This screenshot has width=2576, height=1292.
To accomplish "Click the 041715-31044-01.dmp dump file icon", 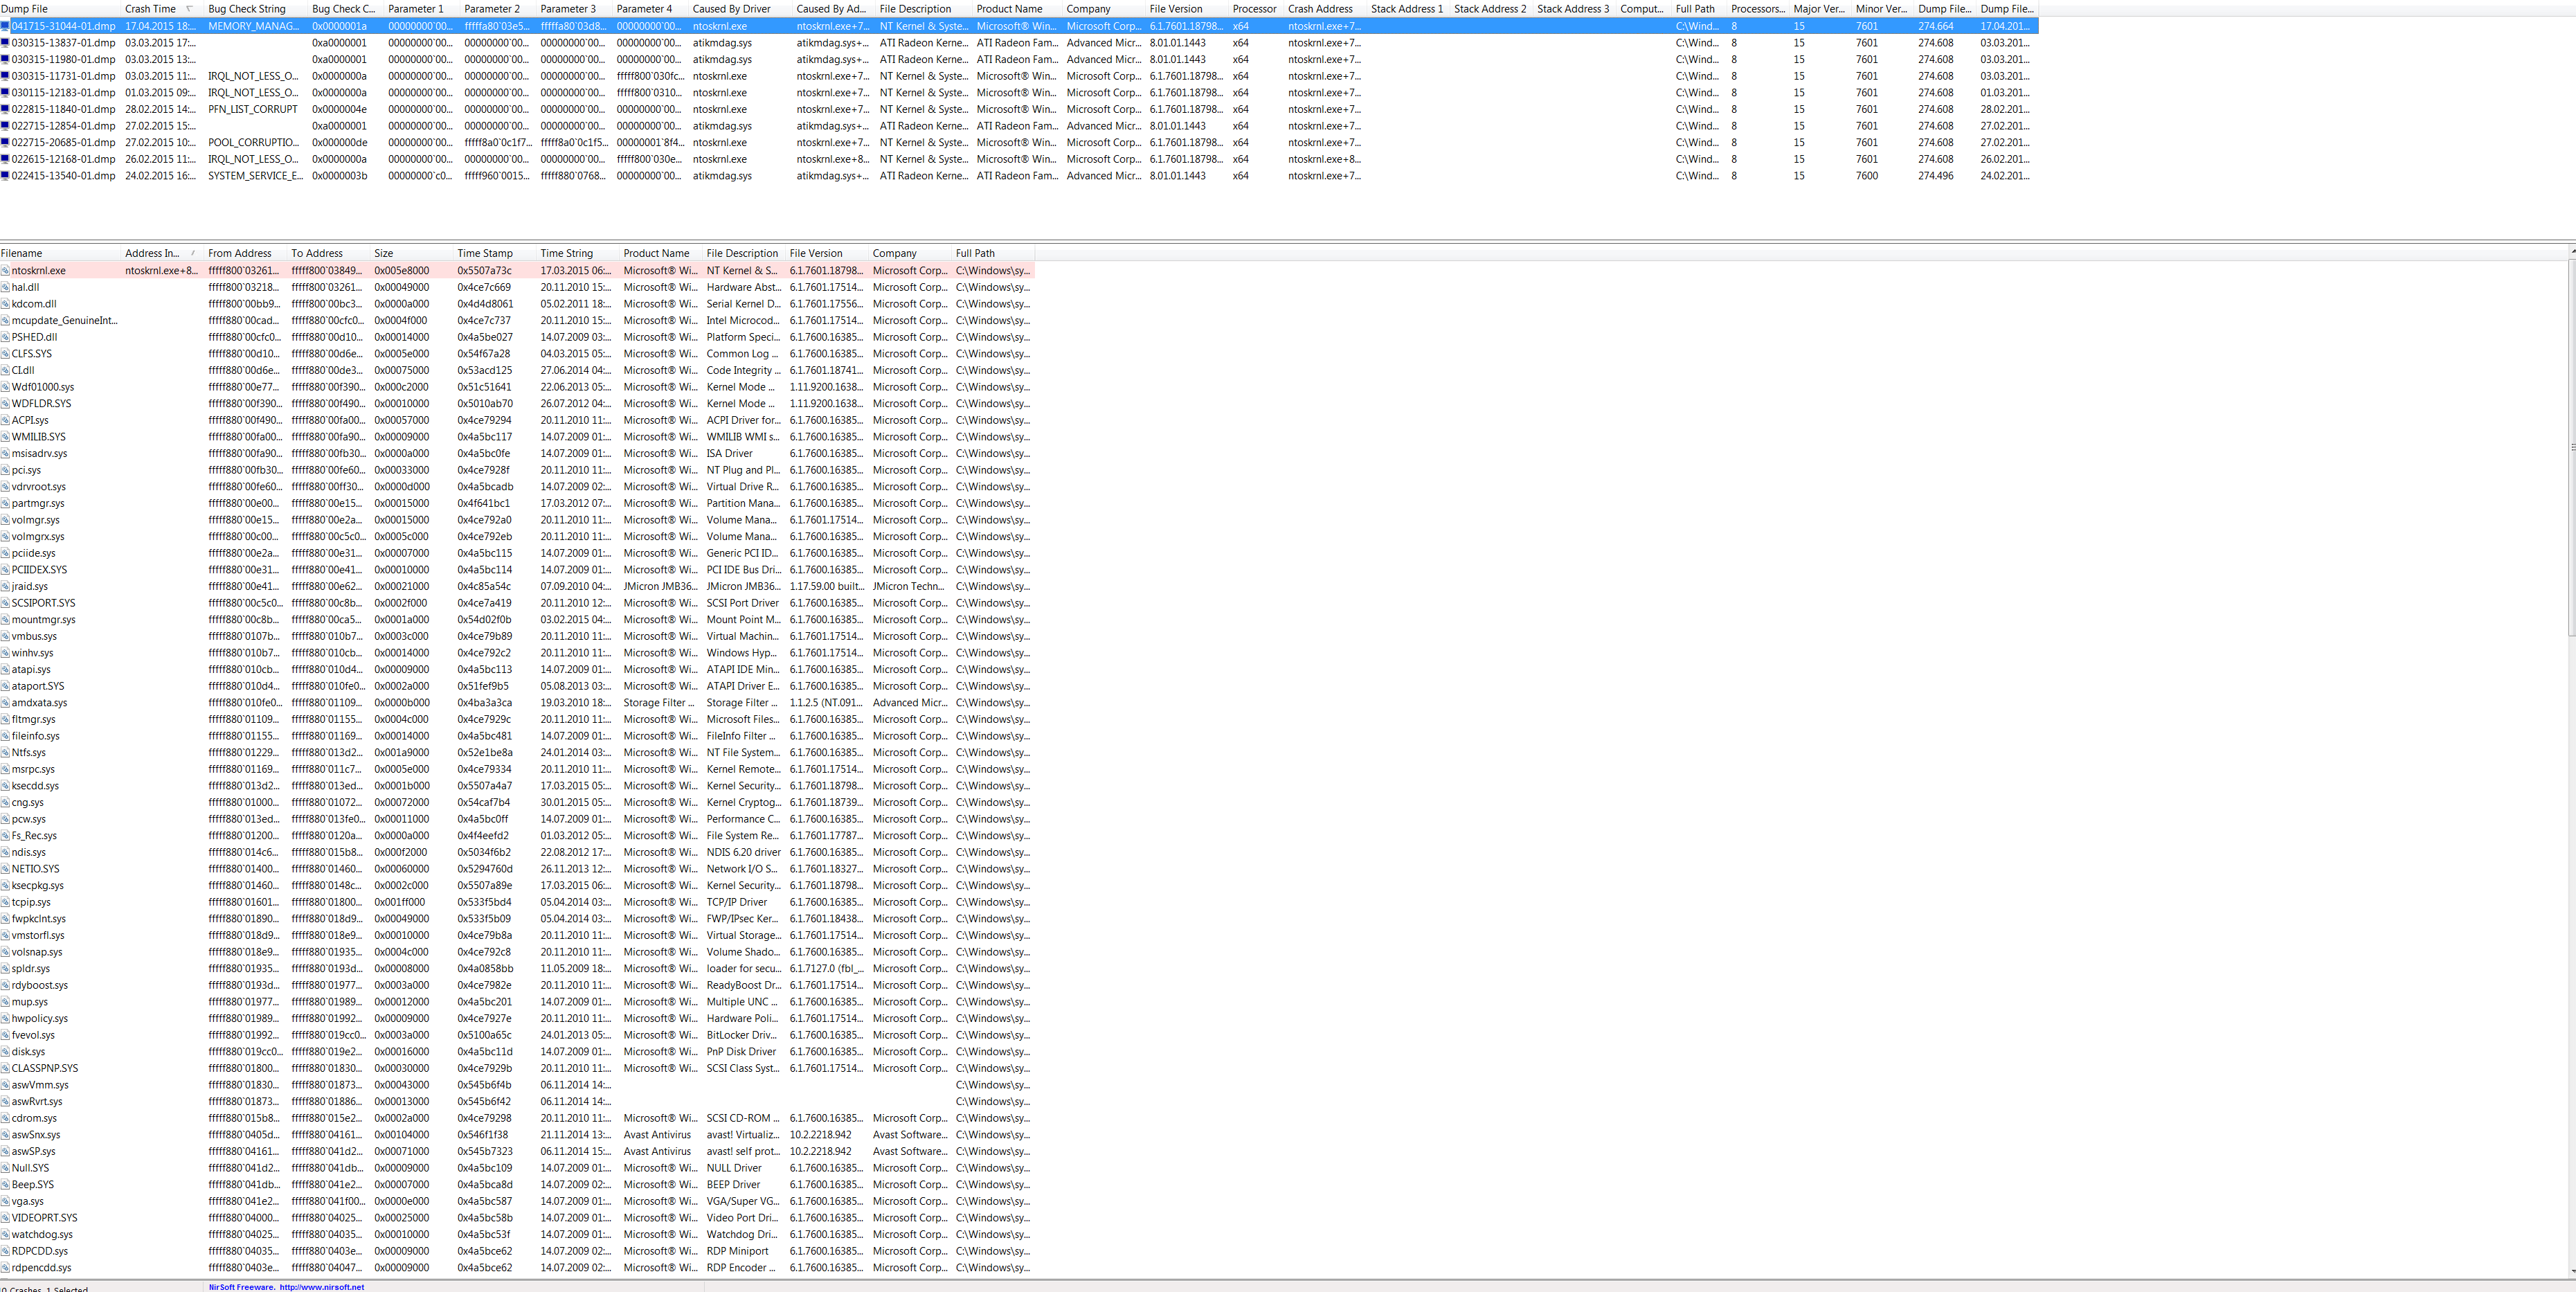I will pyautogui.click(x=5, y=26).
